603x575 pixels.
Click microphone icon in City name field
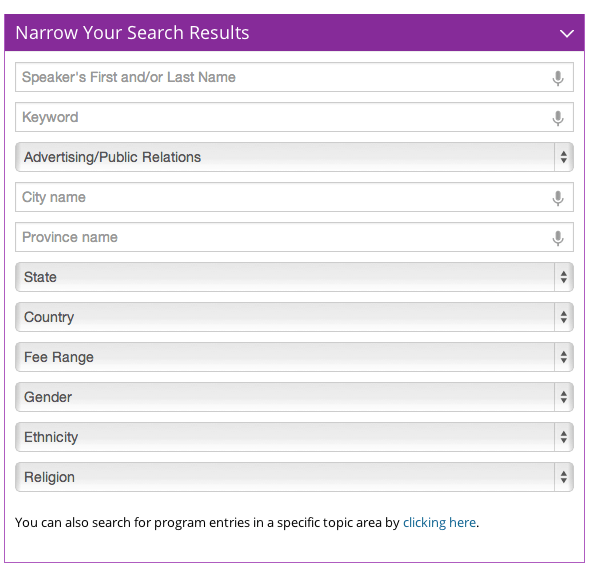click(558, 198)
